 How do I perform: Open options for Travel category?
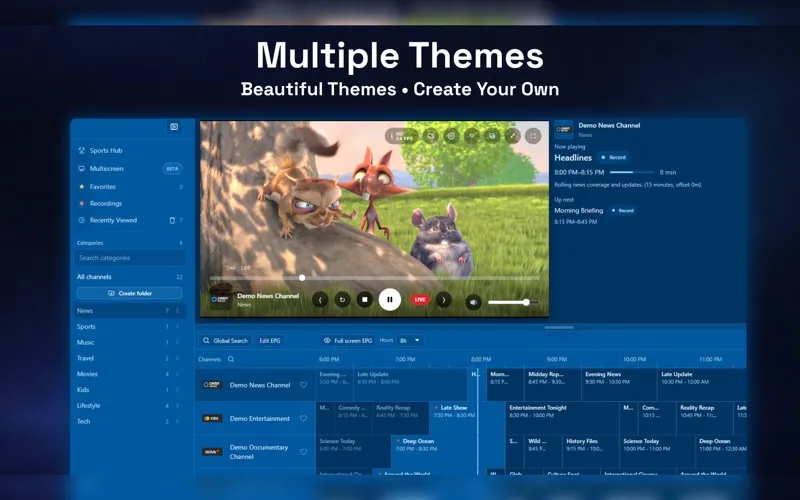pos(178,358)
